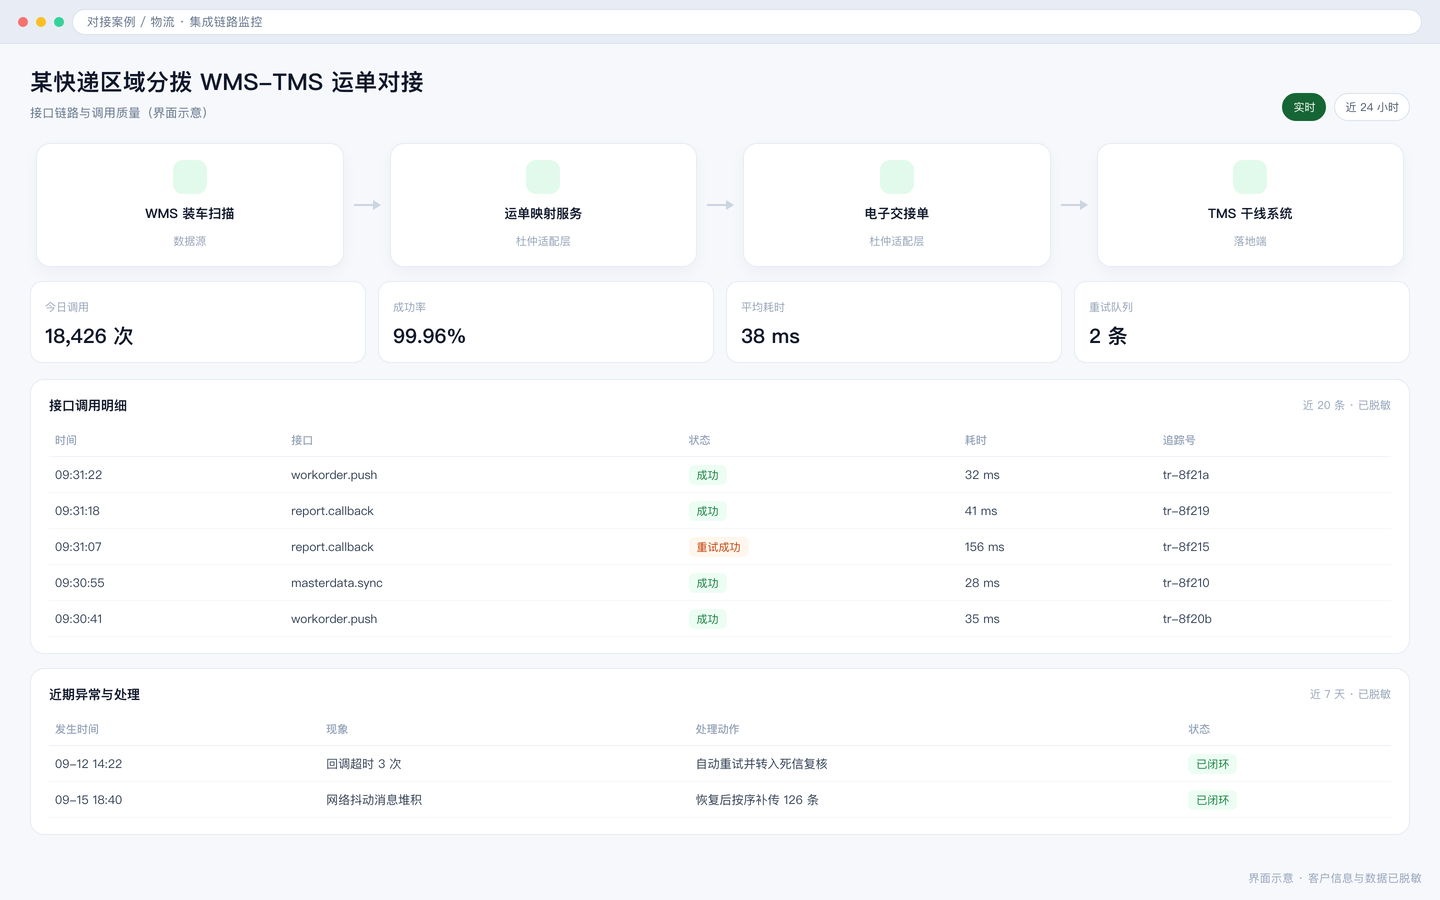The image size is (1440, 900).
Task: Open the 成功率 99.96% stat card
Action: [x=546, y=322]
